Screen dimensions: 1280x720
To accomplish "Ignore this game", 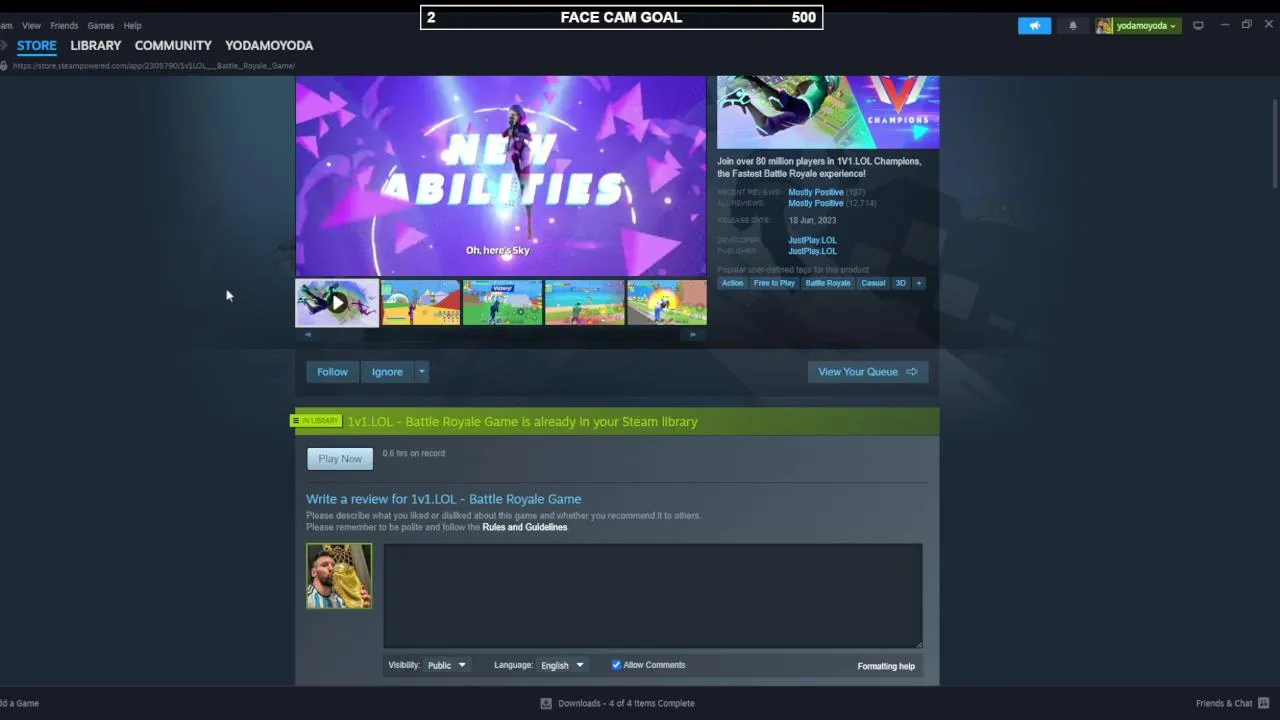I will [387, 372].
